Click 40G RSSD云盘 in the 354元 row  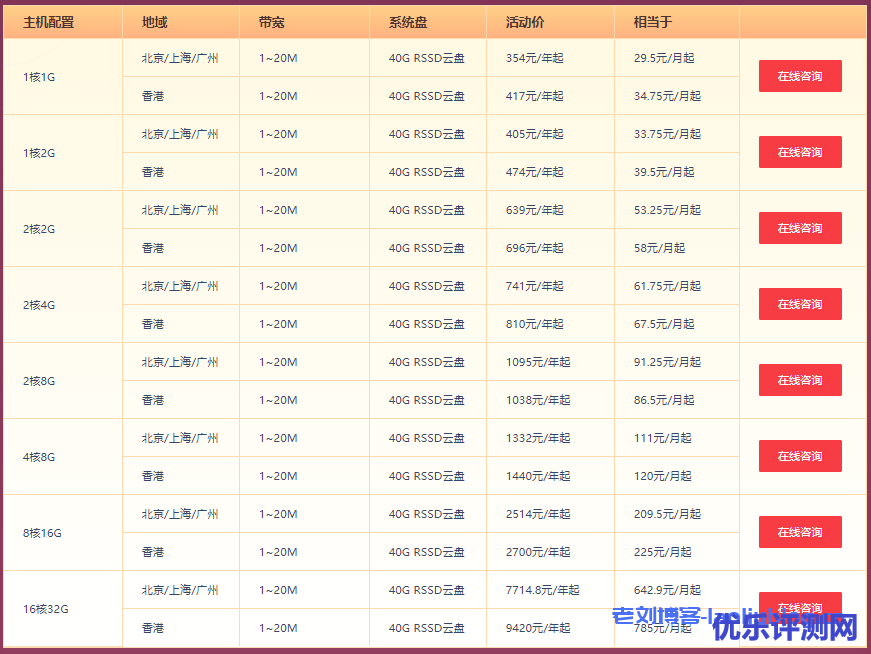pos(427,58)
